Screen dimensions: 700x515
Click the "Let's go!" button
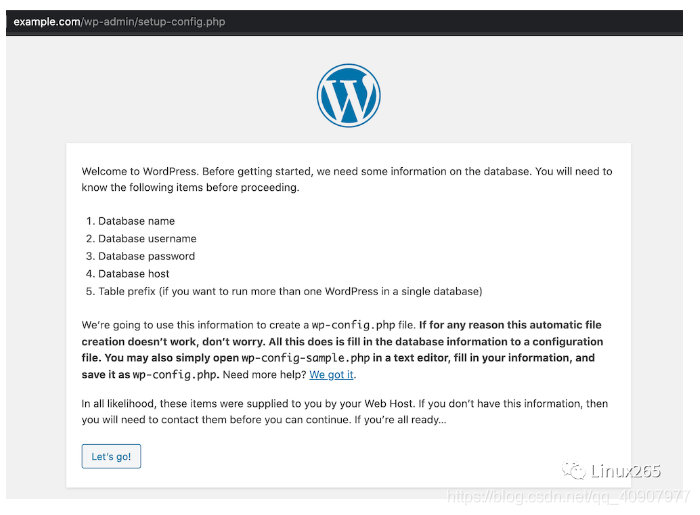[x=111, y=456]
